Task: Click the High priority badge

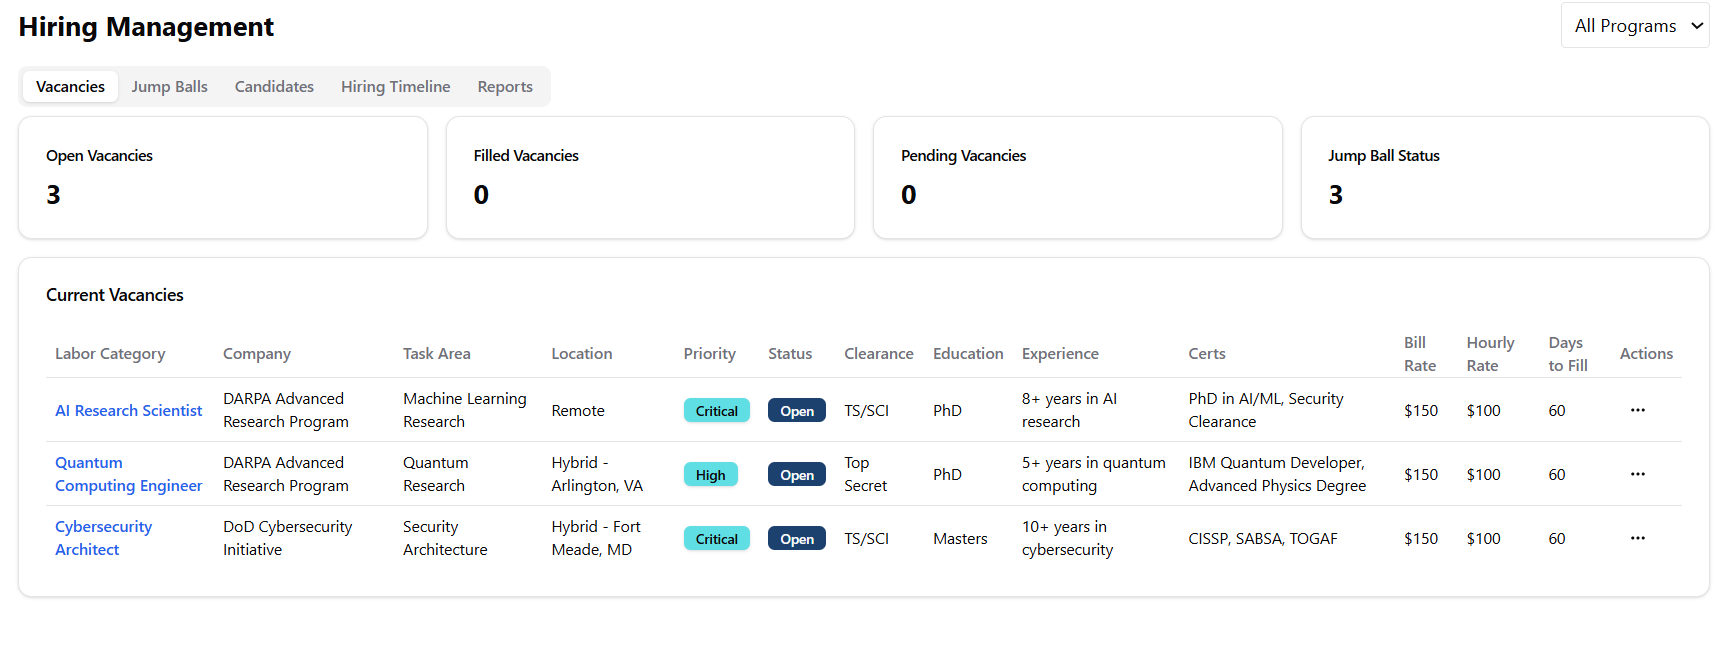Action: [x=710, y=475]
